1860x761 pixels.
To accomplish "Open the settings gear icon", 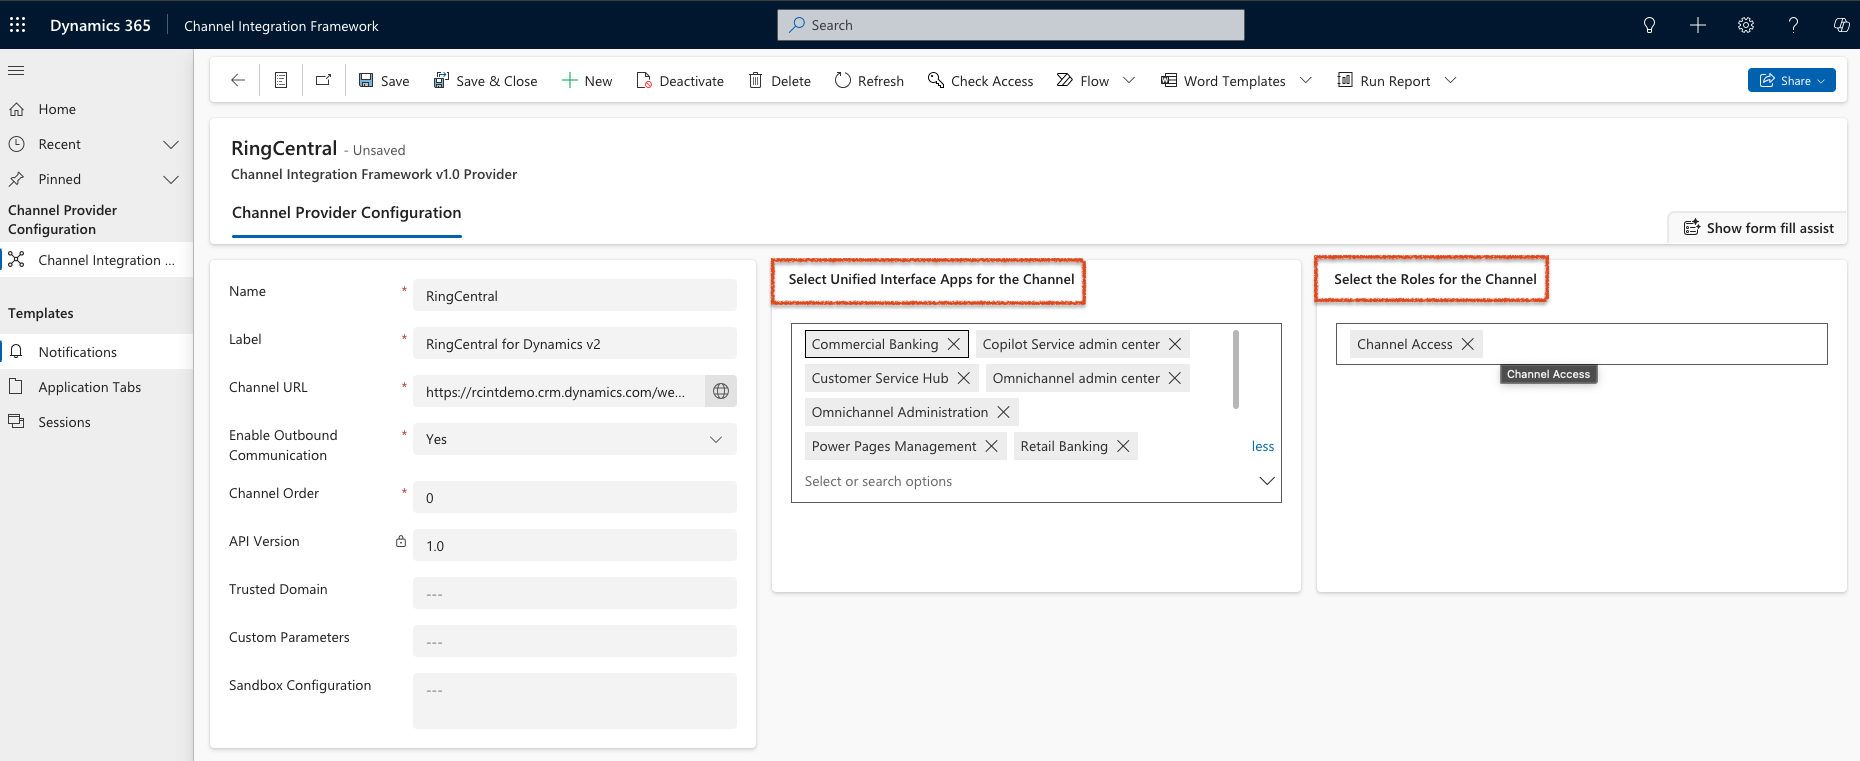I will point(1746,25).
